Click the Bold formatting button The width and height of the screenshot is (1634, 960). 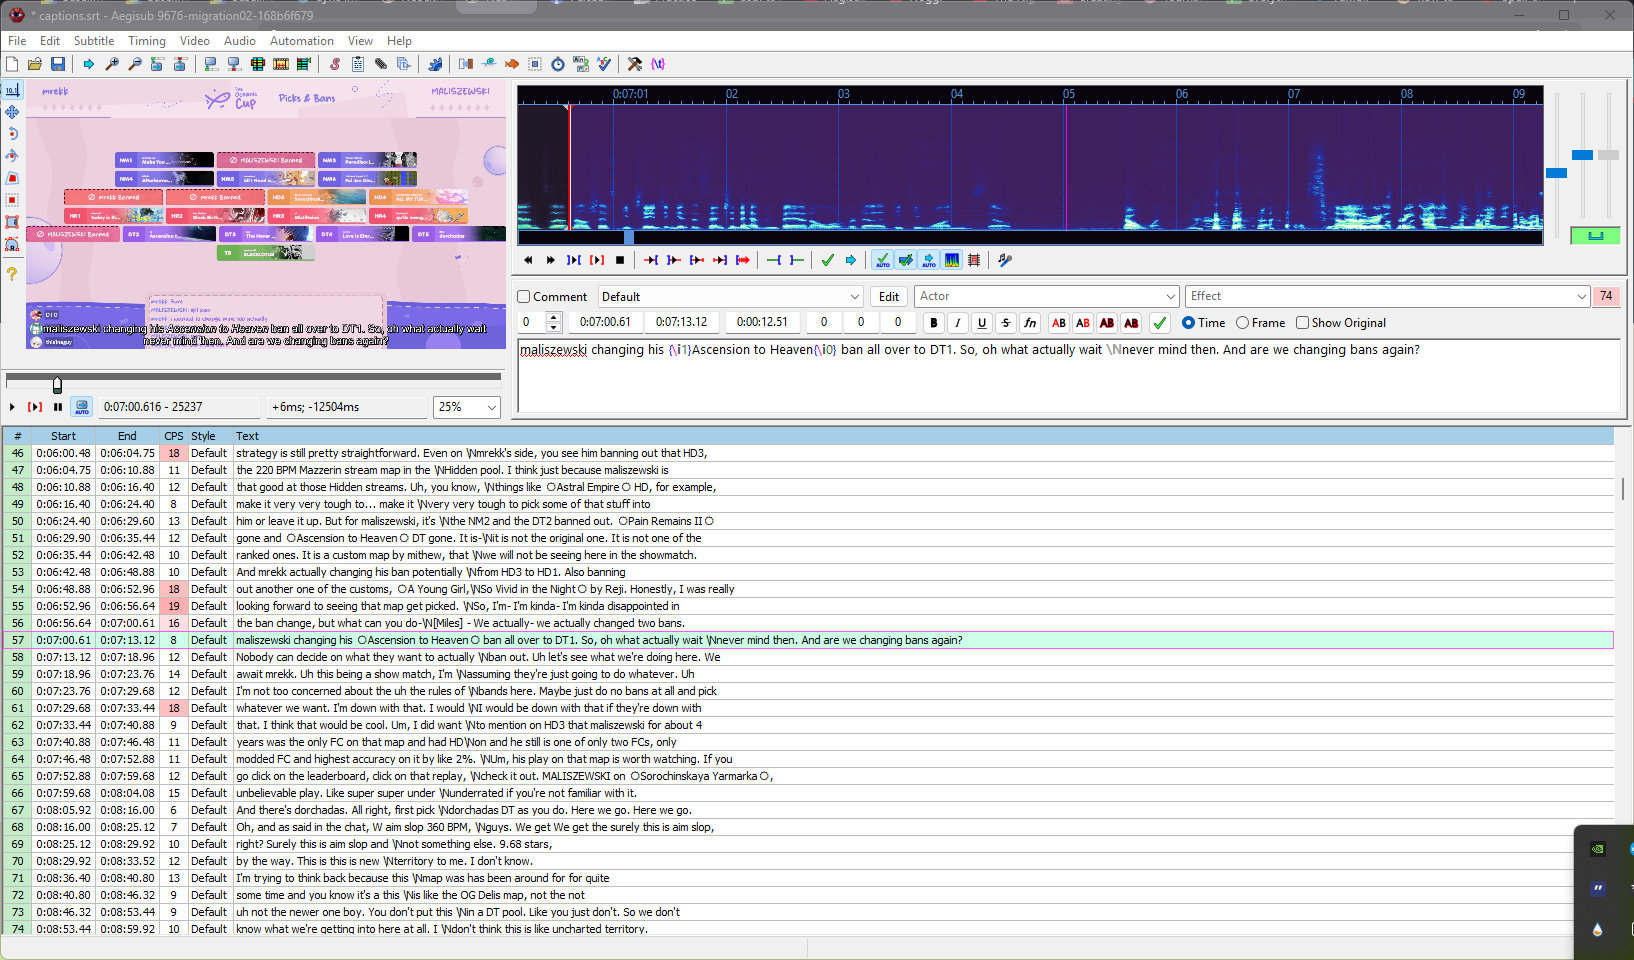933,323
